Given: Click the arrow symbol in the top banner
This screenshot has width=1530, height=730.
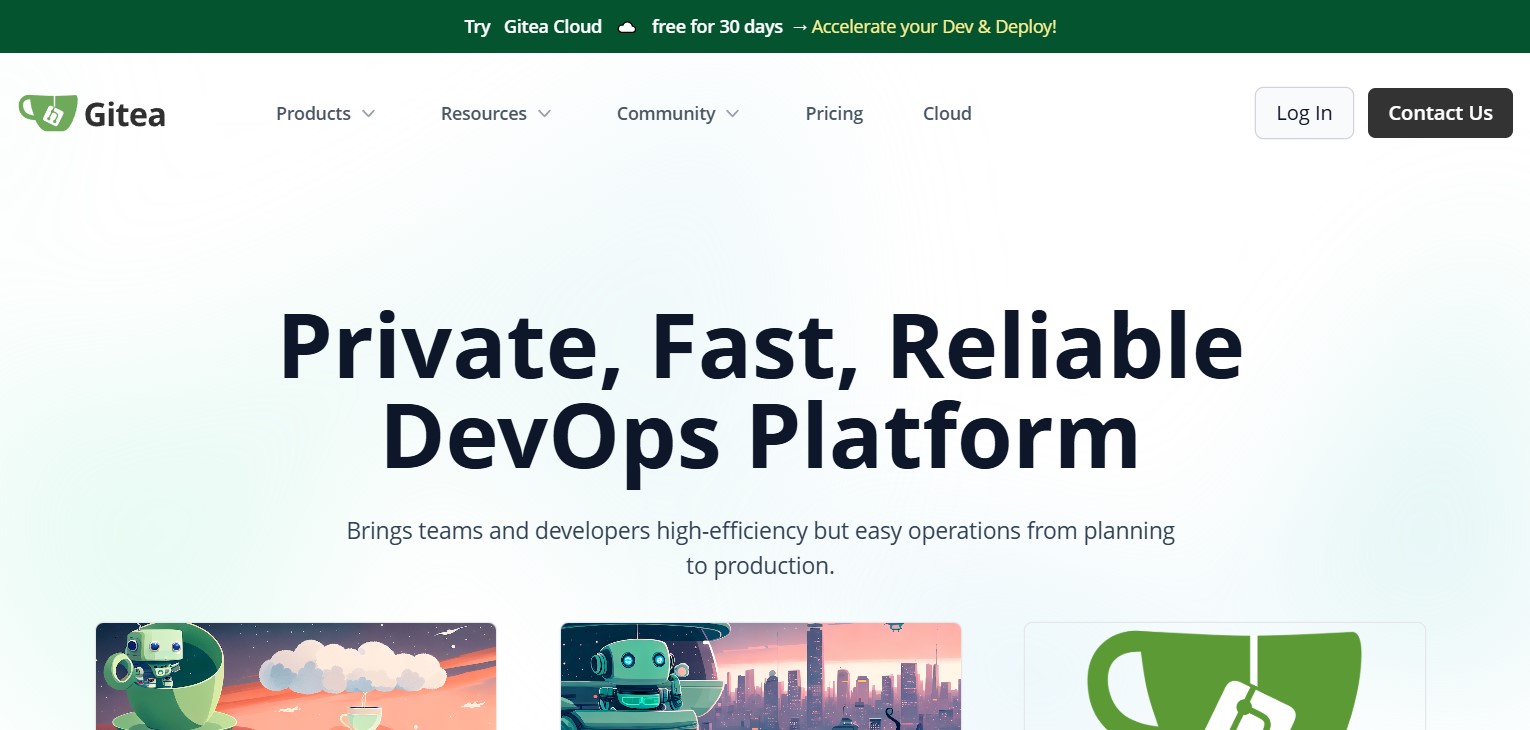Looking at the screenshot, I should pos(799,27).
